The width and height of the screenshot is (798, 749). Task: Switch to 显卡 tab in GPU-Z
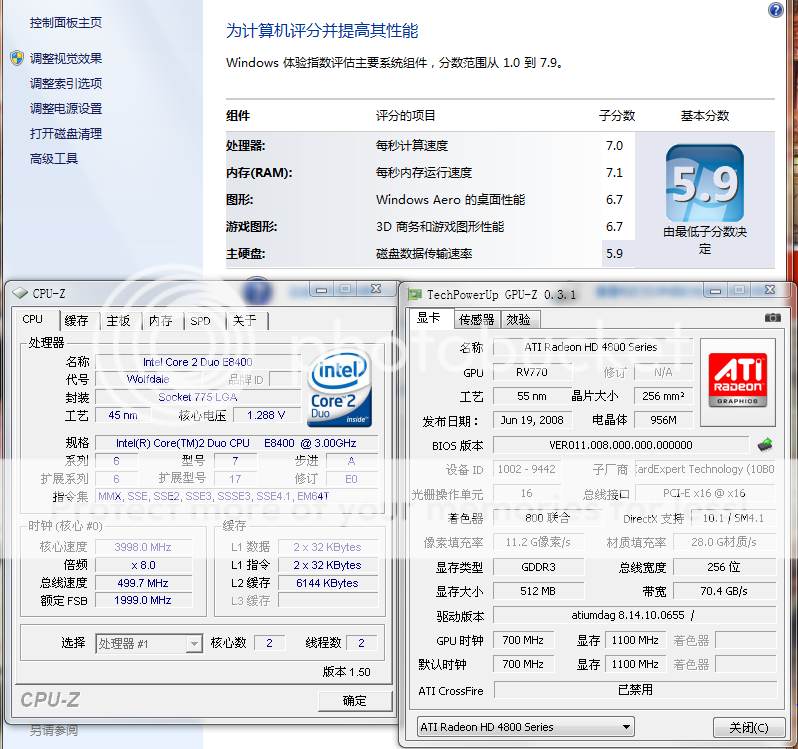coord(431,318)
